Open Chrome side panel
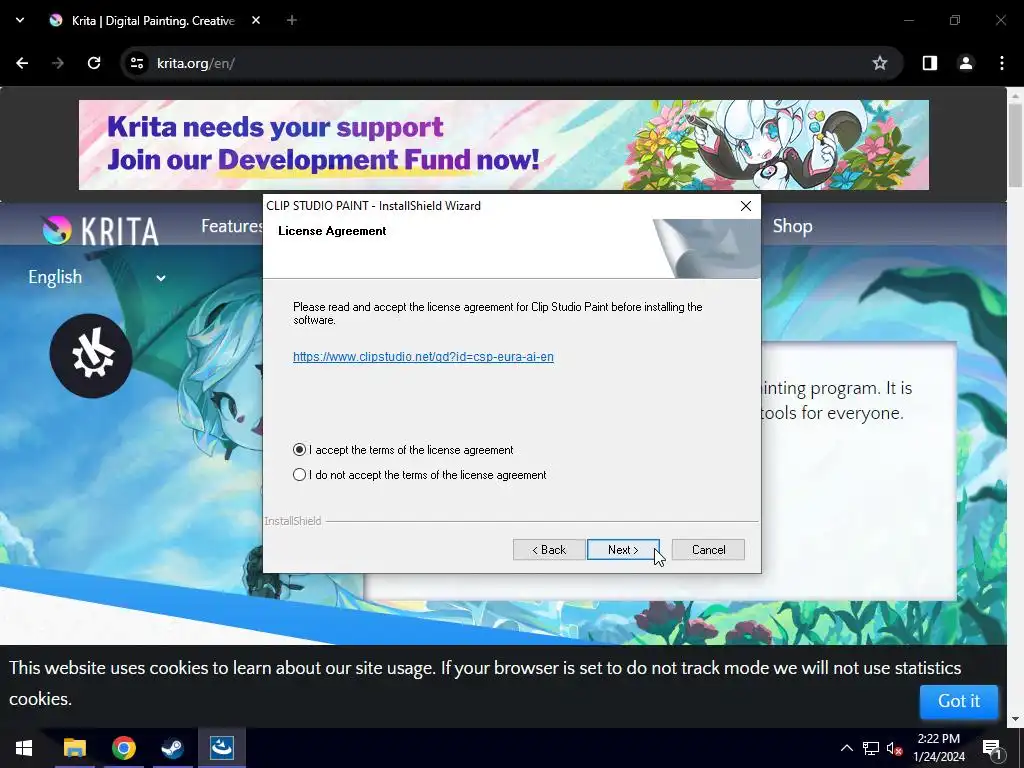The height and width of the screenshot is (768, 1024). [x=930, y=63]
